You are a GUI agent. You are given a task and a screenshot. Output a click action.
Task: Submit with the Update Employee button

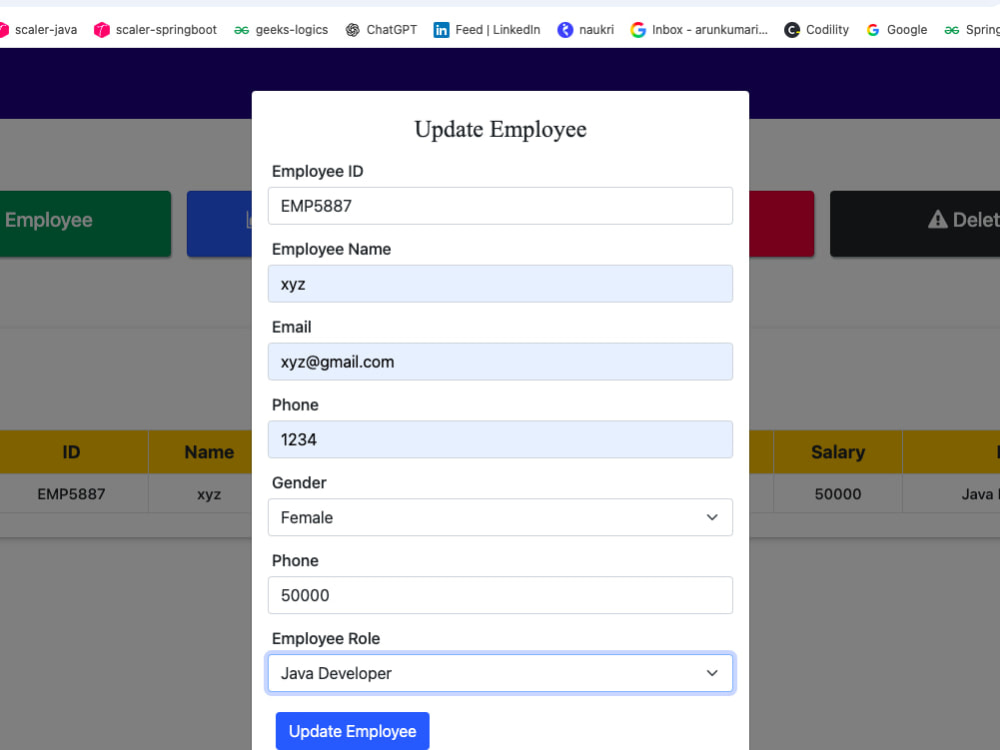point(353,731)
